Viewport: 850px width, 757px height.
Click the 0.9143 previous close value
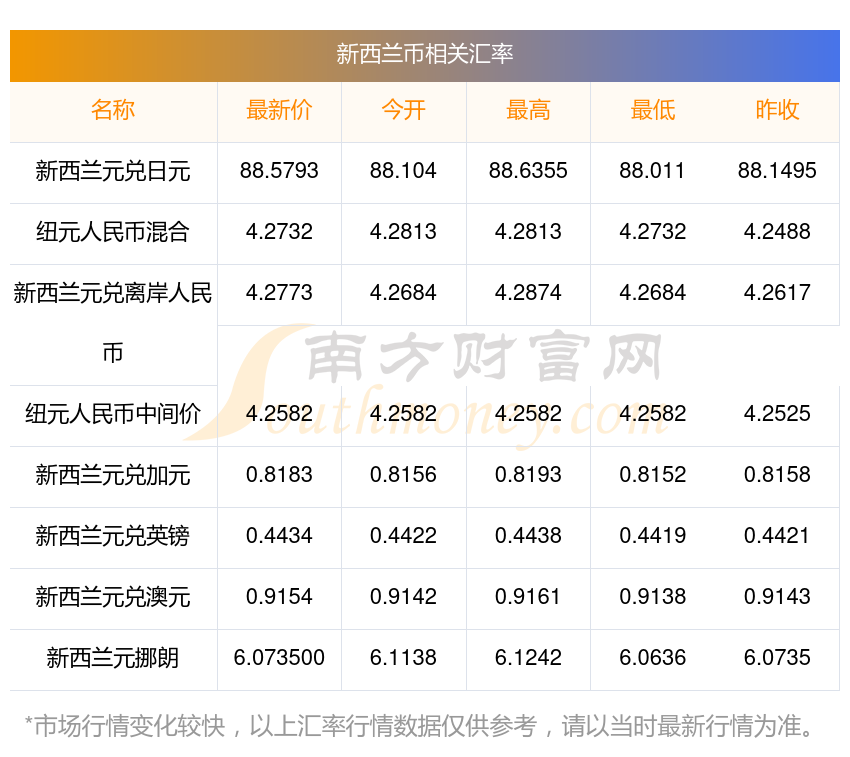[777, 596]
